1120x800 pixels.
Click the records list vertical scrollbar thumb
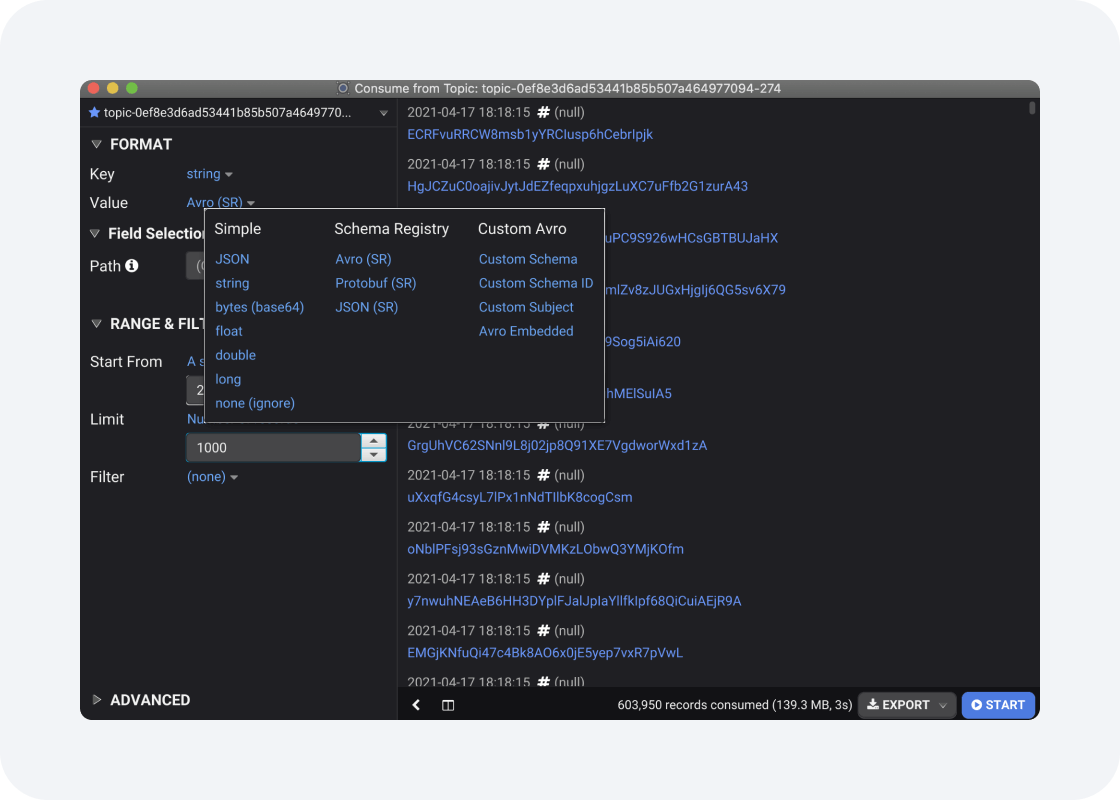click(x=1032, y=108)
